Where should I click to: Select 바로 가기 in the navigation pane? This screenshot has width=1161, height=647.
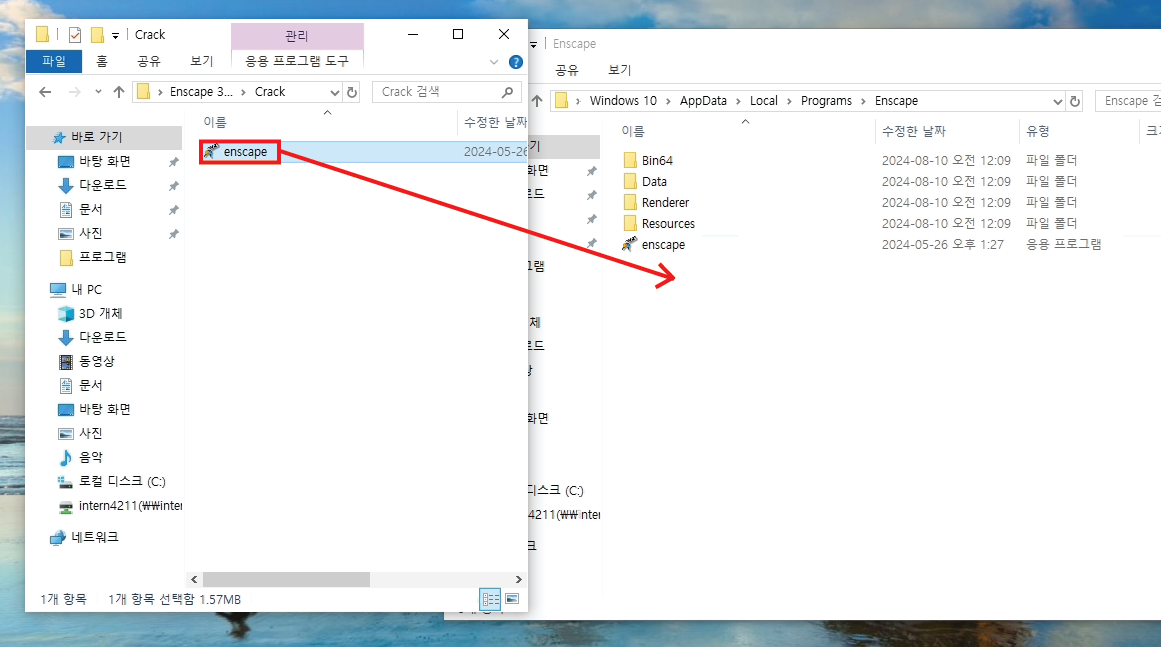click(104, 137)
